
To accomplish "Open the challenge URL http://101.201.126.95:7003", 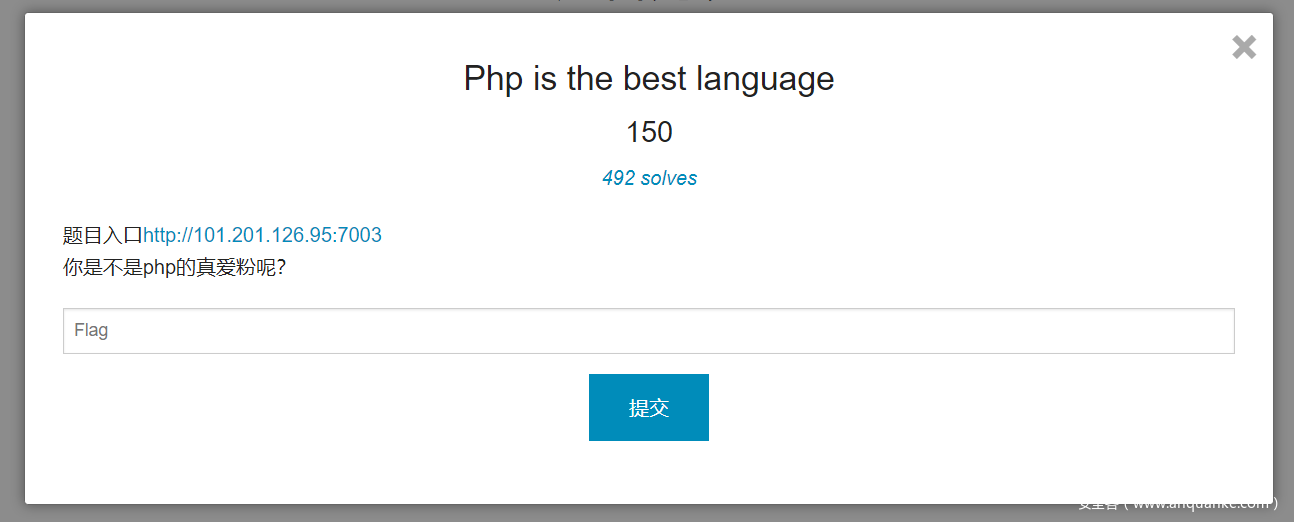I will coord(262,236).
